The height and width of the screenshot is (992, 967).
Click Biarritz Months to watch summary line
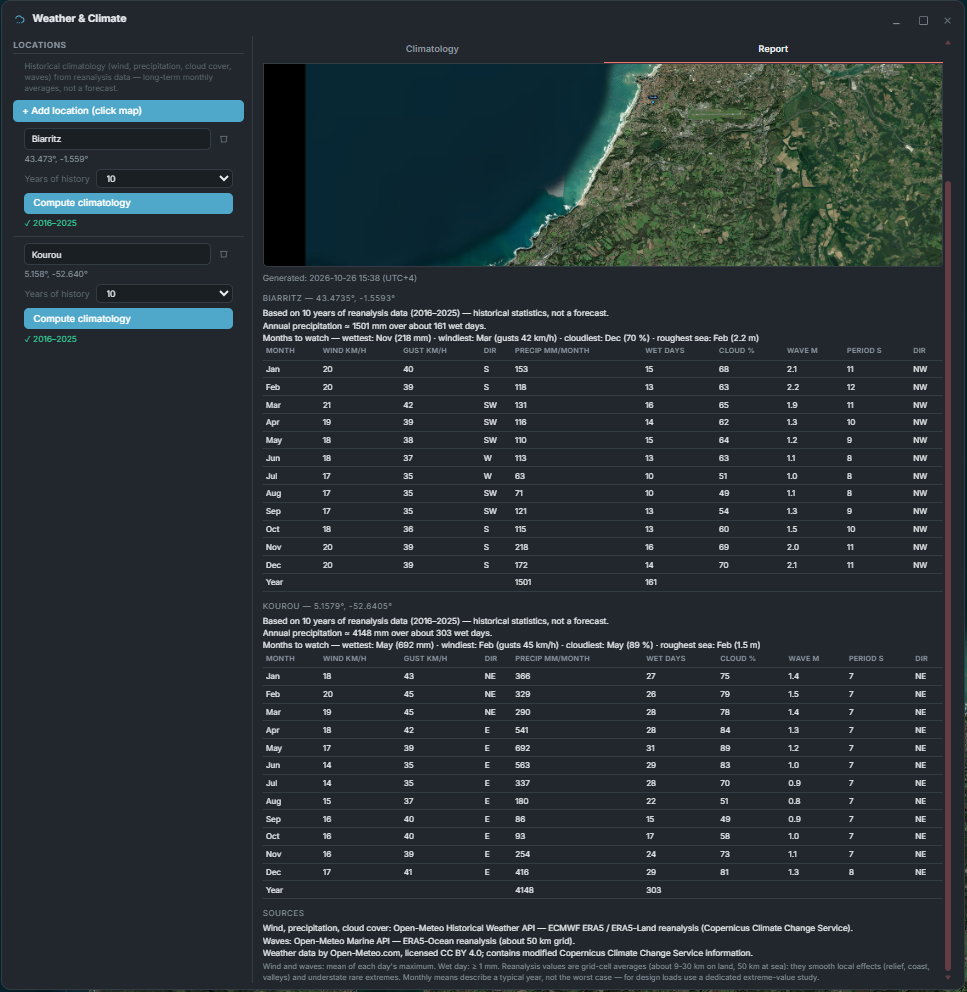click(511, 338)
